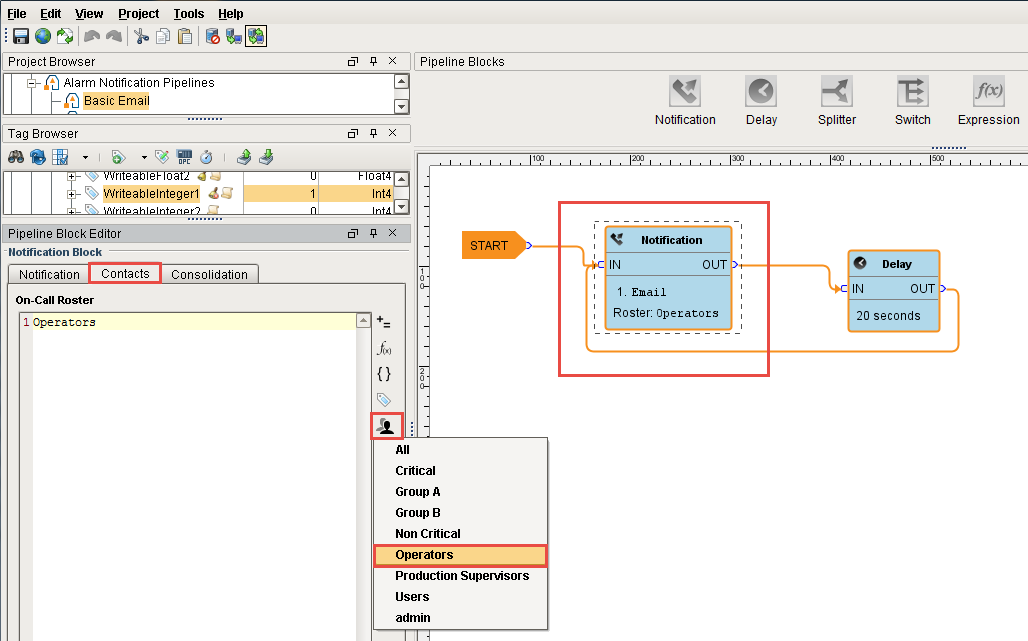Click the Save floppy disk icon
This screenshot has height=641, width=1028.
[x=20, y=37]
